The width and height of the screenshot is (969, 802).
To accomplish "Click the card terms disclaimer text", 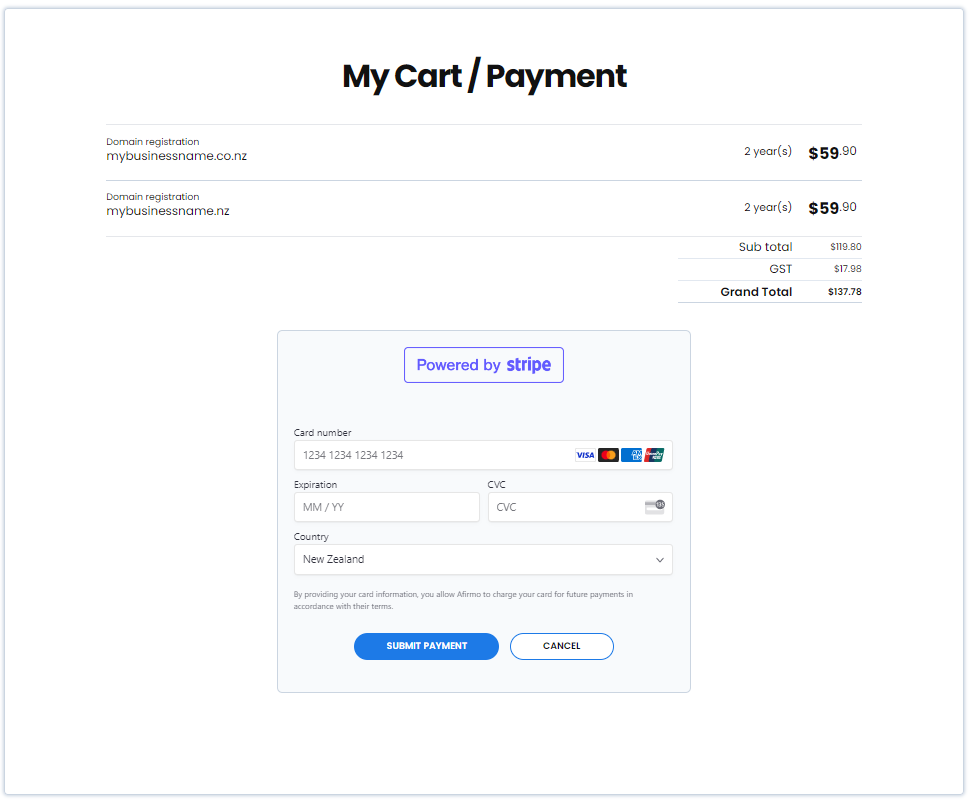I will (x=463, y=601).
